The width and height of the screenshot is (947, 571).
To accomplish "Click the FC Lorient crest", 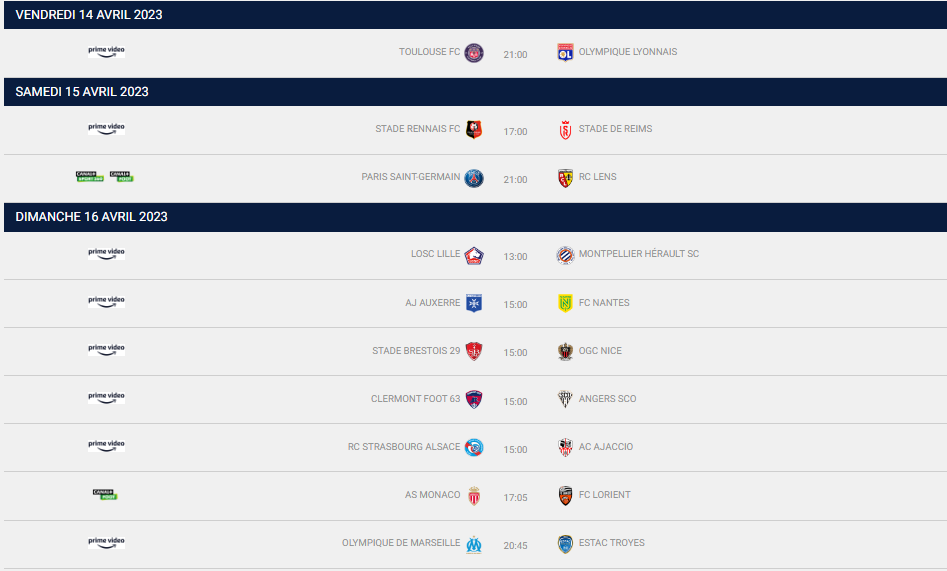I will [565, 496].
